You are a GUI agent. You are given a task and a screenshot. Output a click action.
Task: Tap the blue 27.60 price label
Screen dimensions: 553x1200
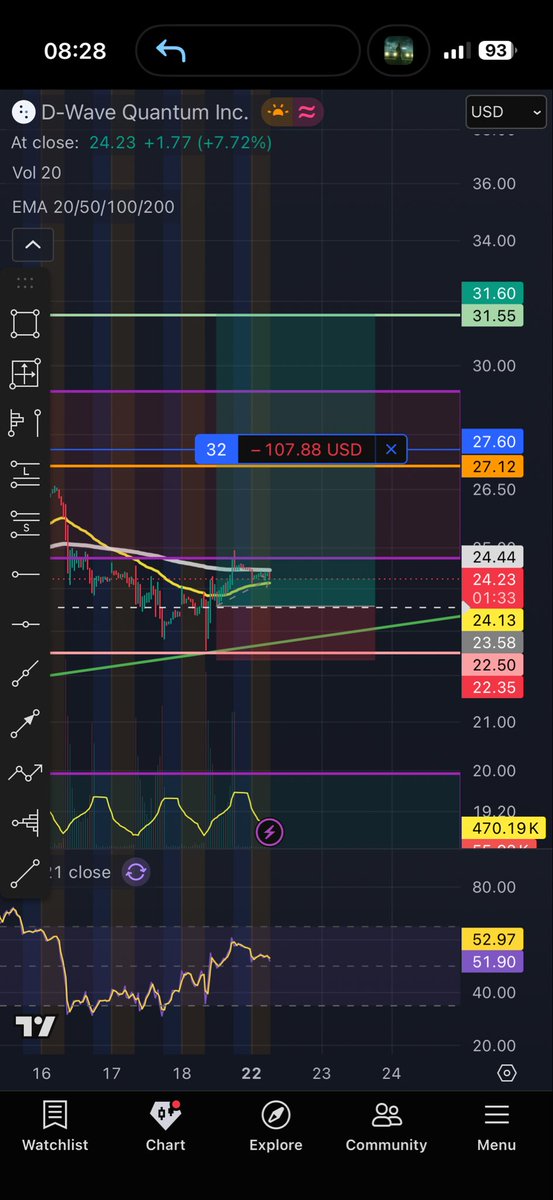494,442
